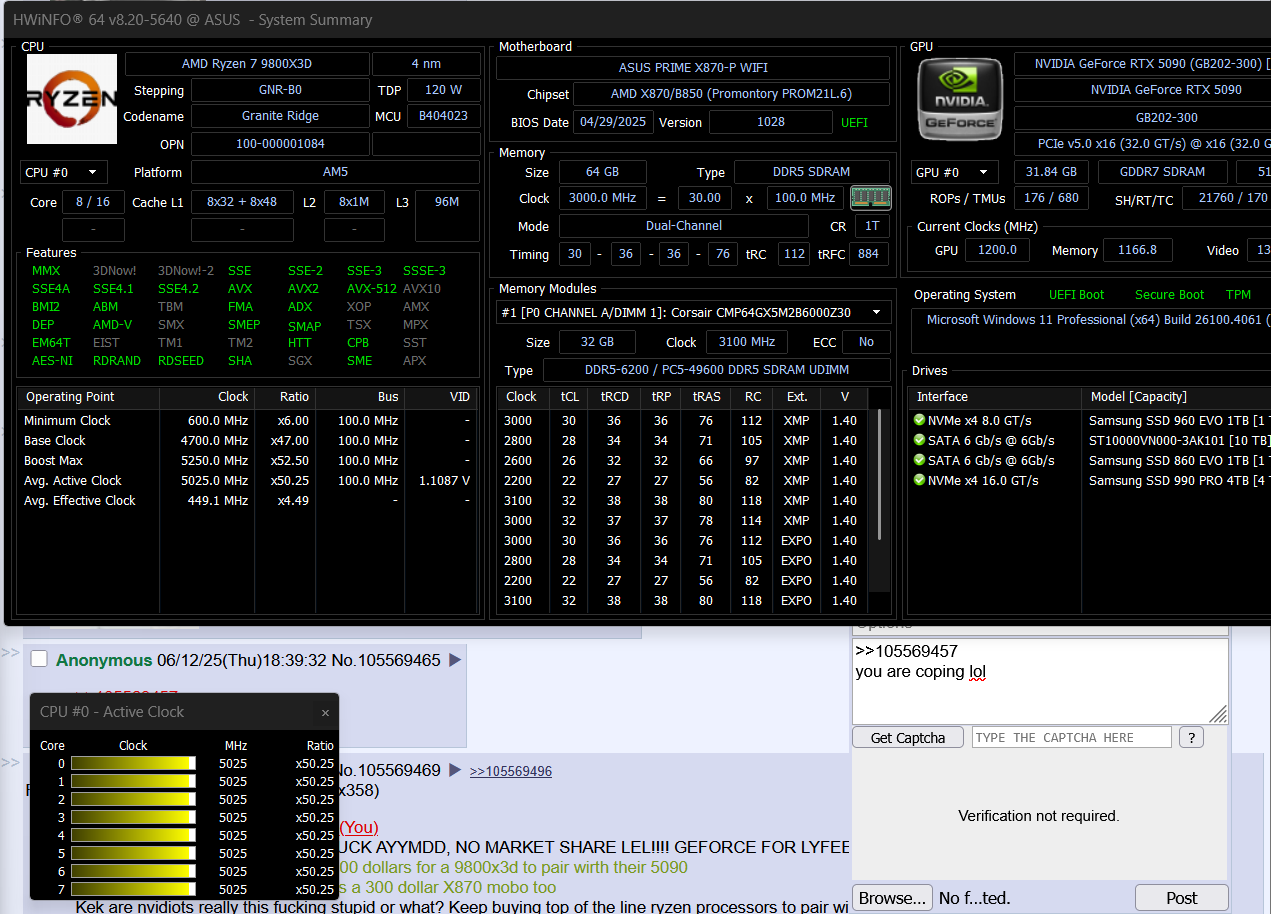Close the CPU #0 Active Clock window
Viewport: 1271px width, 914px height.
[x=325, y=713]
